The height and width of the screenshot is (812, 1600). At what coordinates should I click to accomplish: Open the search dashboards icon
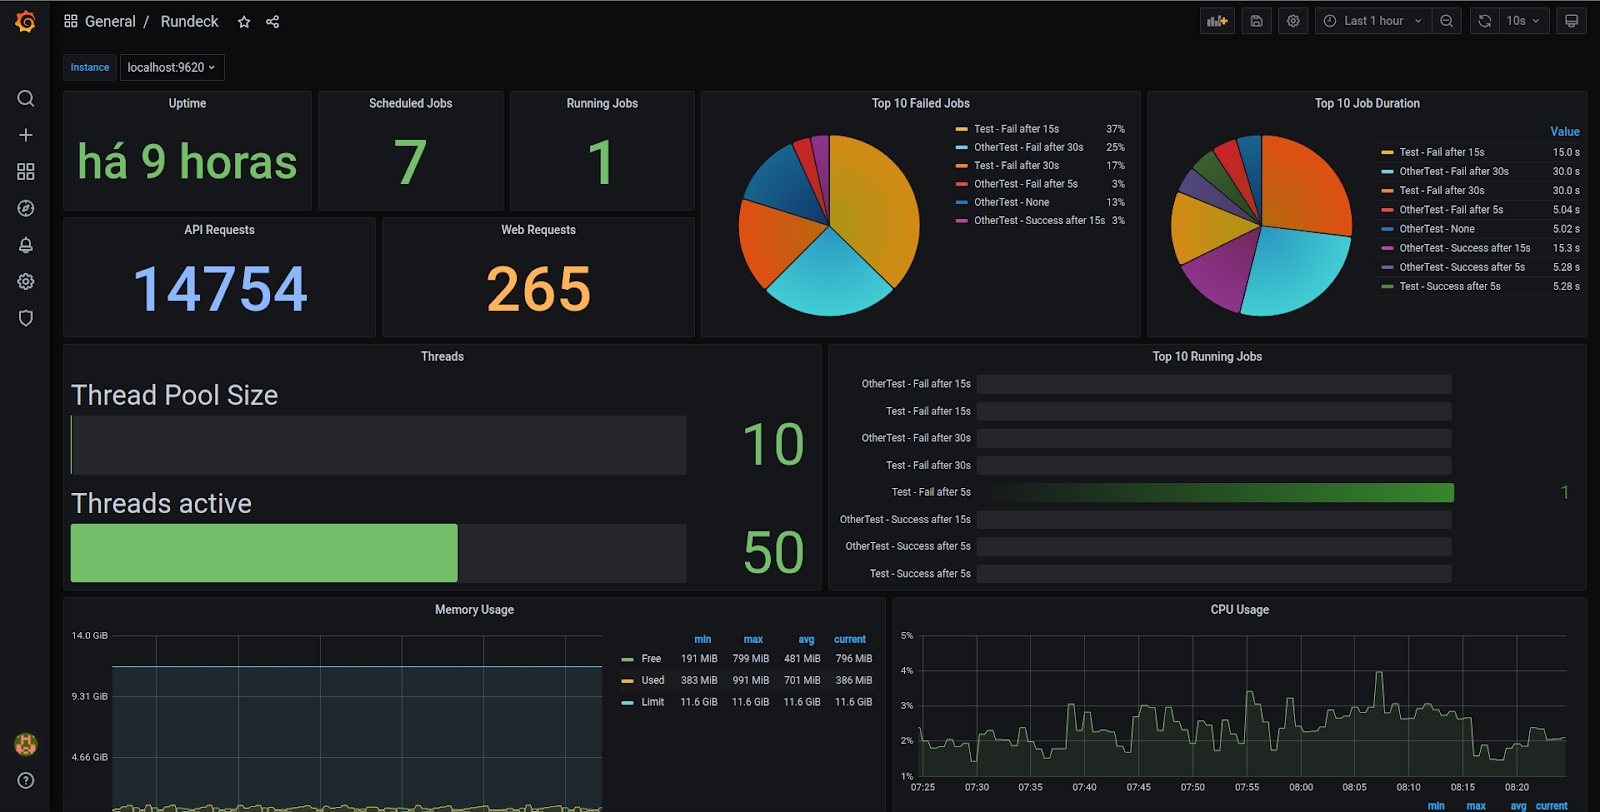26,98
